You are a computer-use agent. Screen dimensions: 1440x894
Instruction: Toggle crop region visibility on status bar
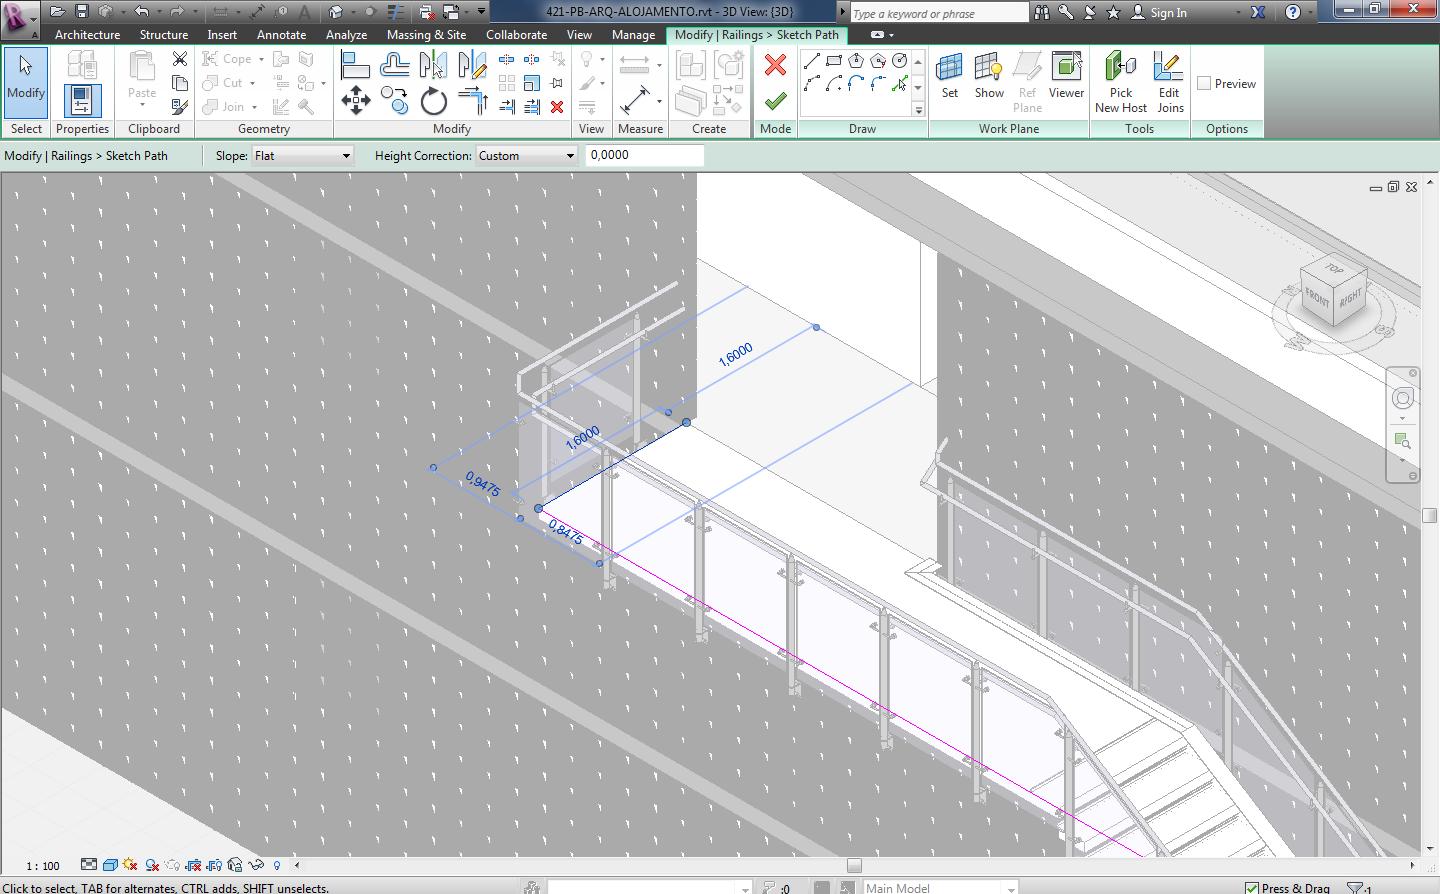(212, 865)
